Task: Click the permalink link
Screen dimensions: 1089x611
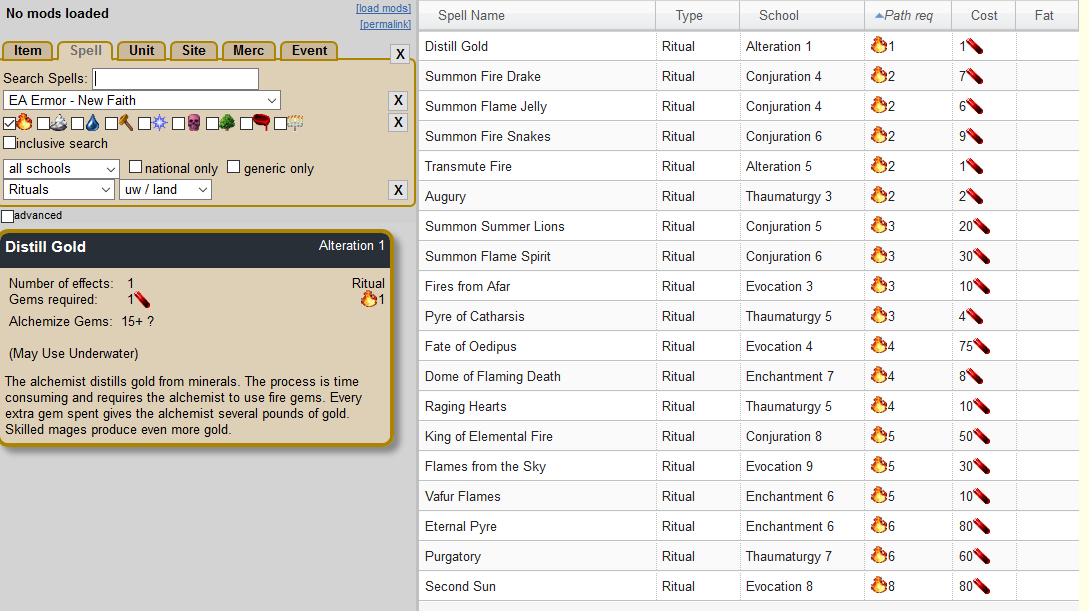Action: [385, 24]
